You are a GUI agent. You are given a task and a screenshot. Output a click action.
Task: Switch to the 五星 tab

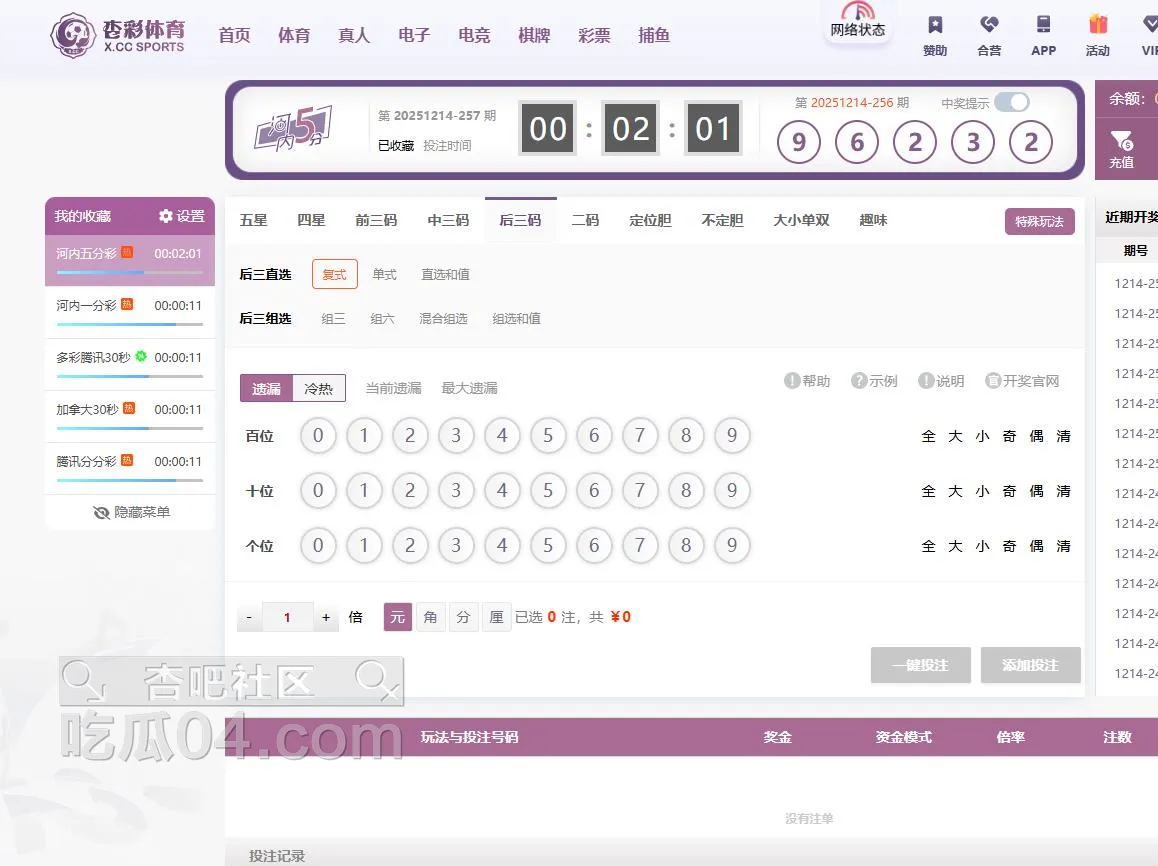pyautogui.click(x=253, y=220)
